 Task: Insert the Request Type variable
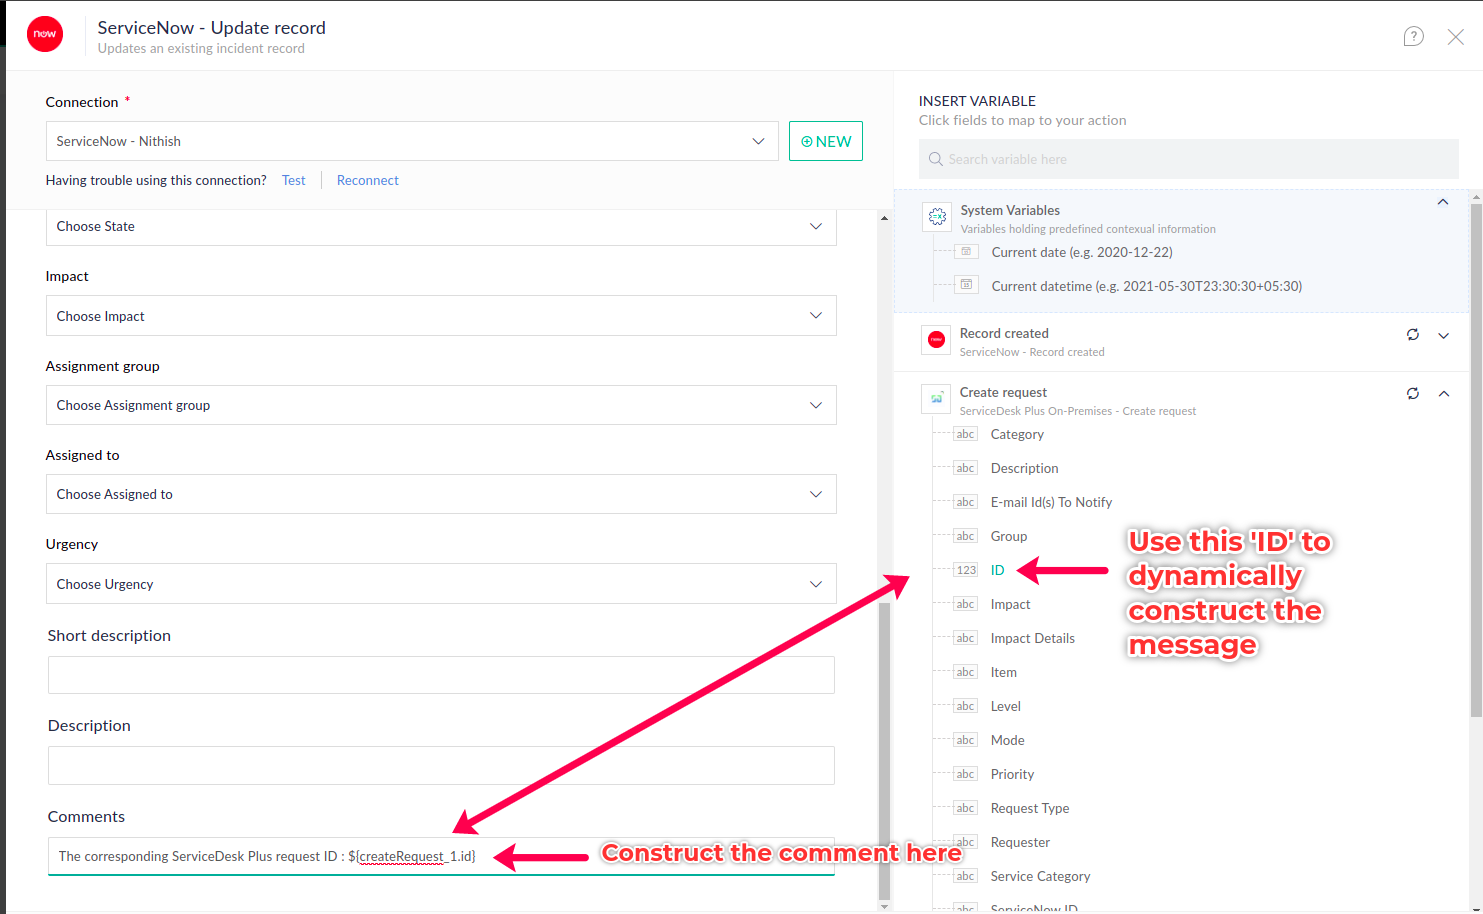(1030, 808)
